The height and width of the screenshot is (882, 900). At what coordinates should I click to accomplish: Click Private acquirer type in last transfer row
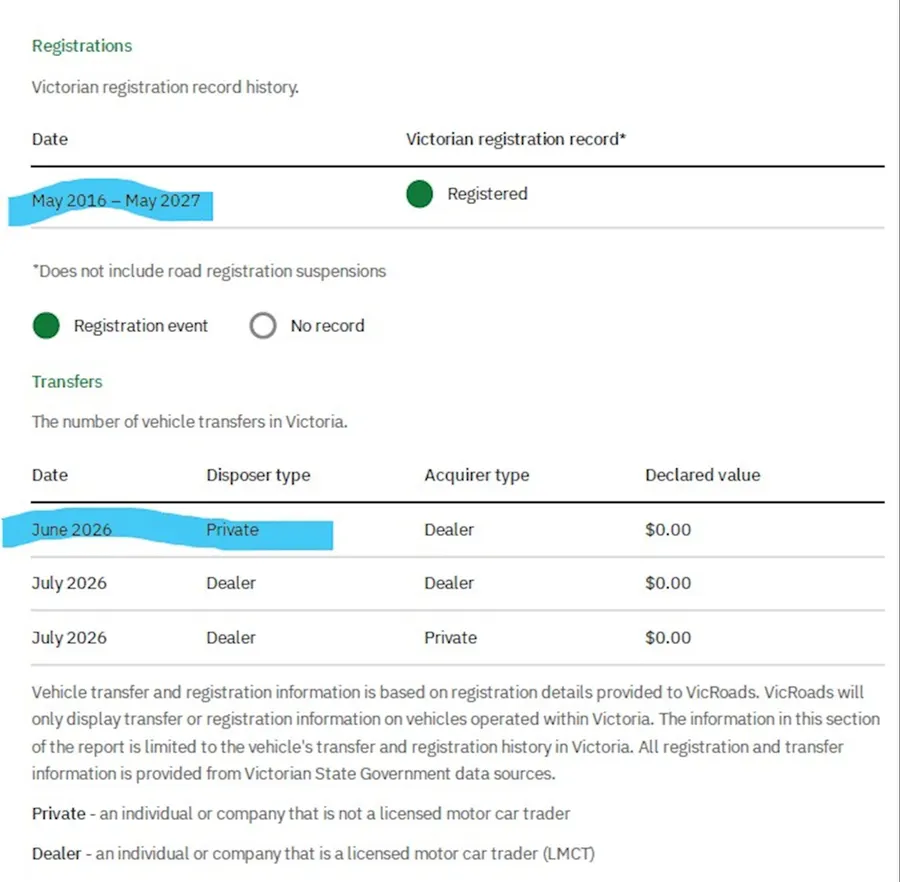pos(451,638)
